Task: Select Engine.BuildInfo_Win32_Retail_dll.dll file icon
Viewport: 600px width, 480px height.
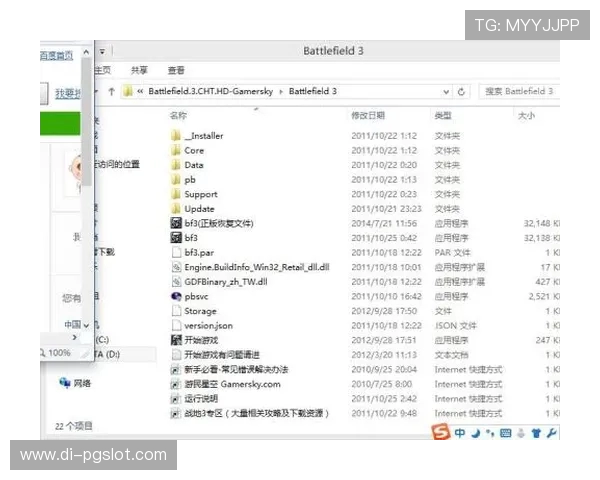Action: coord(176,267)
